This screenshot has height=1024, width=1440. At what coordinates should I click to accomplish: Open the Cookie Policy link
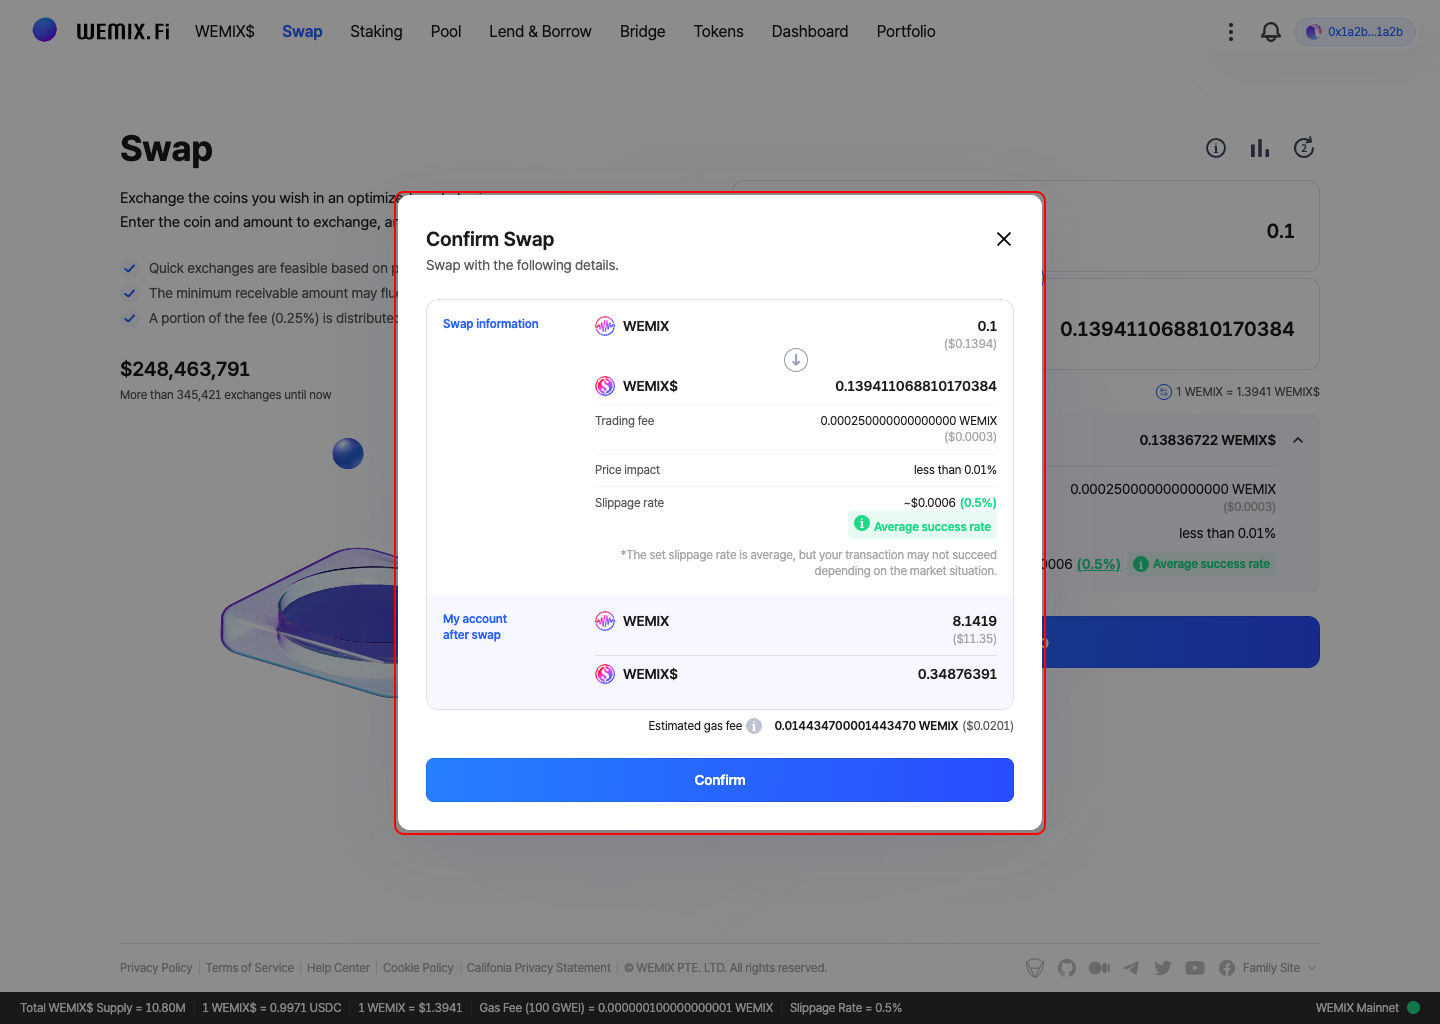pyautogui.click(x=418, y=968)
